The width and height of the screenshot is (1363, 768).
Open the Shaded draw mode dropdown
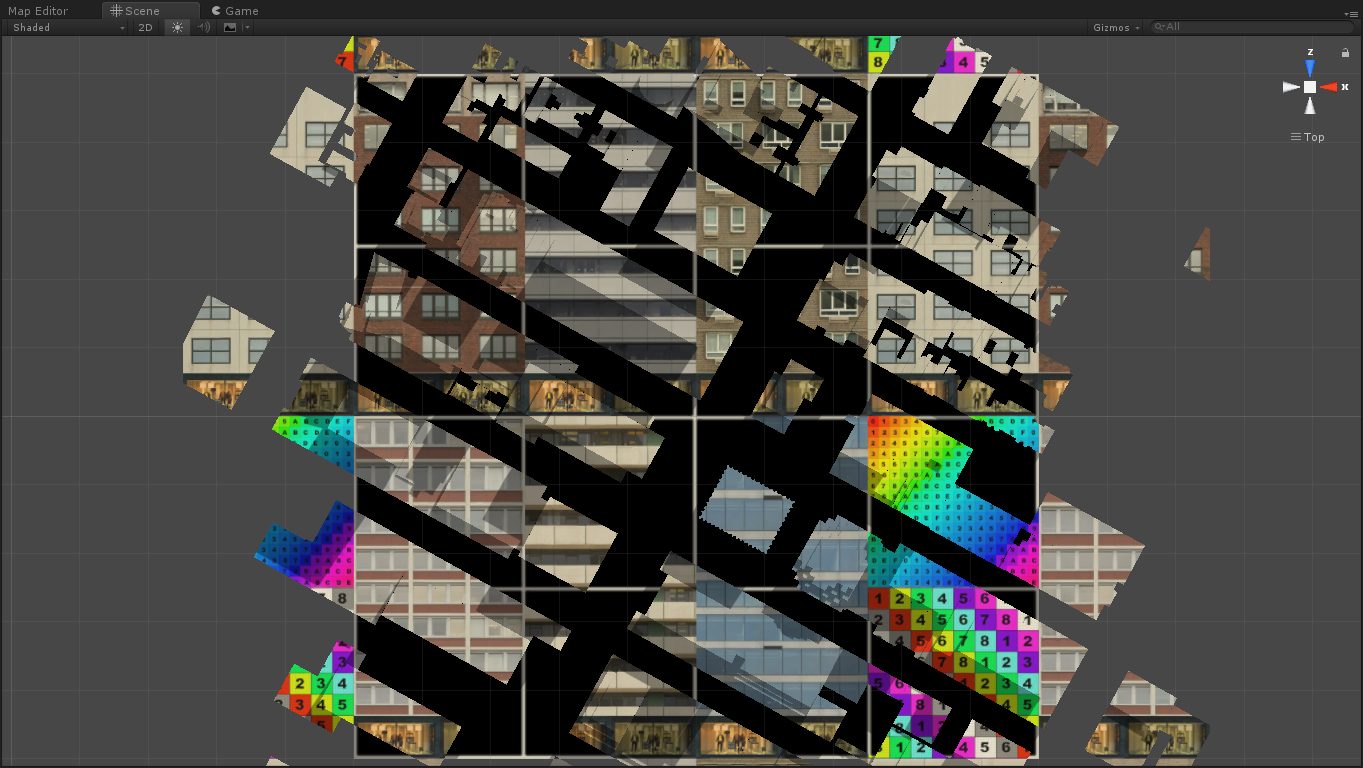coord(63,27)
